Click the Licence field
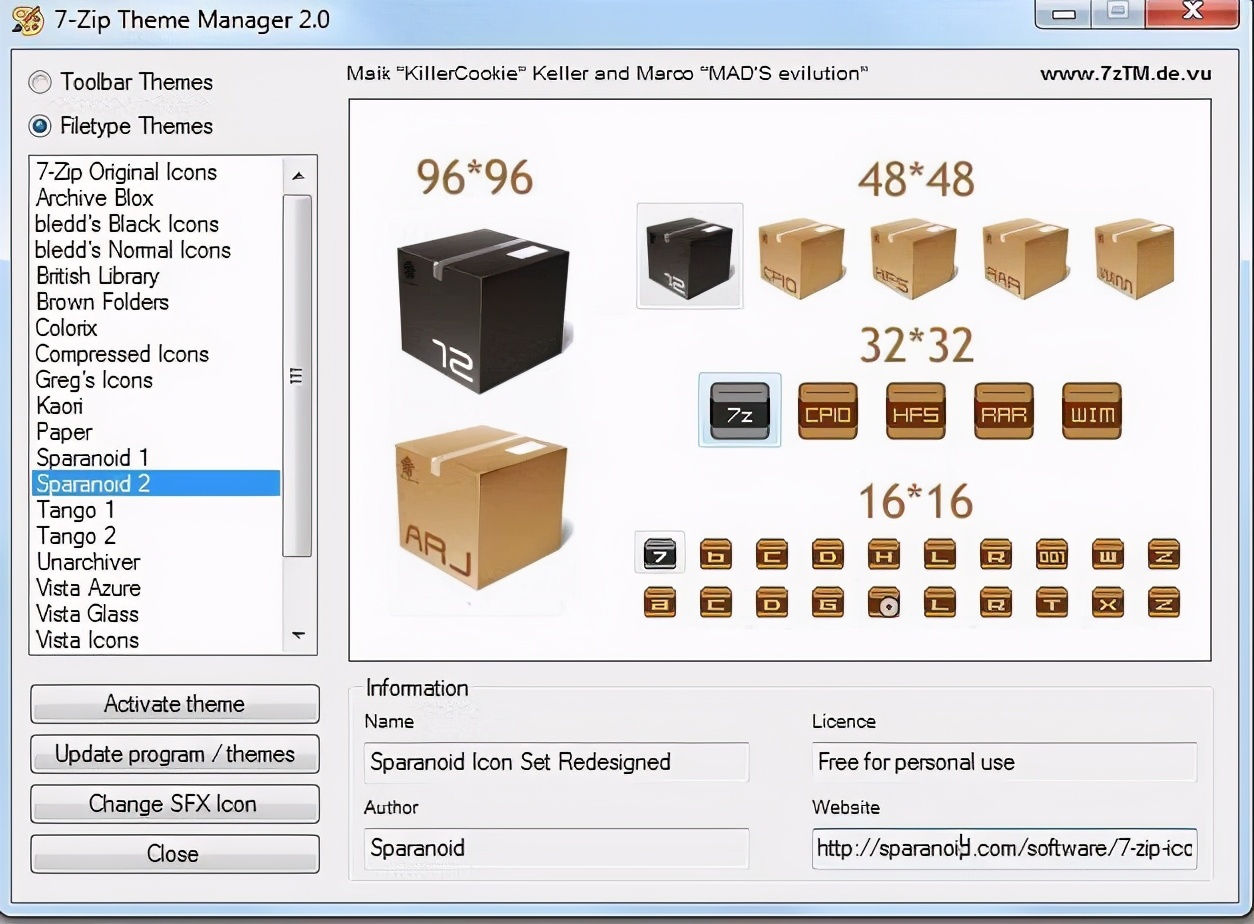The height and width of the screenshot is (924, 1254). [1004, 762]
